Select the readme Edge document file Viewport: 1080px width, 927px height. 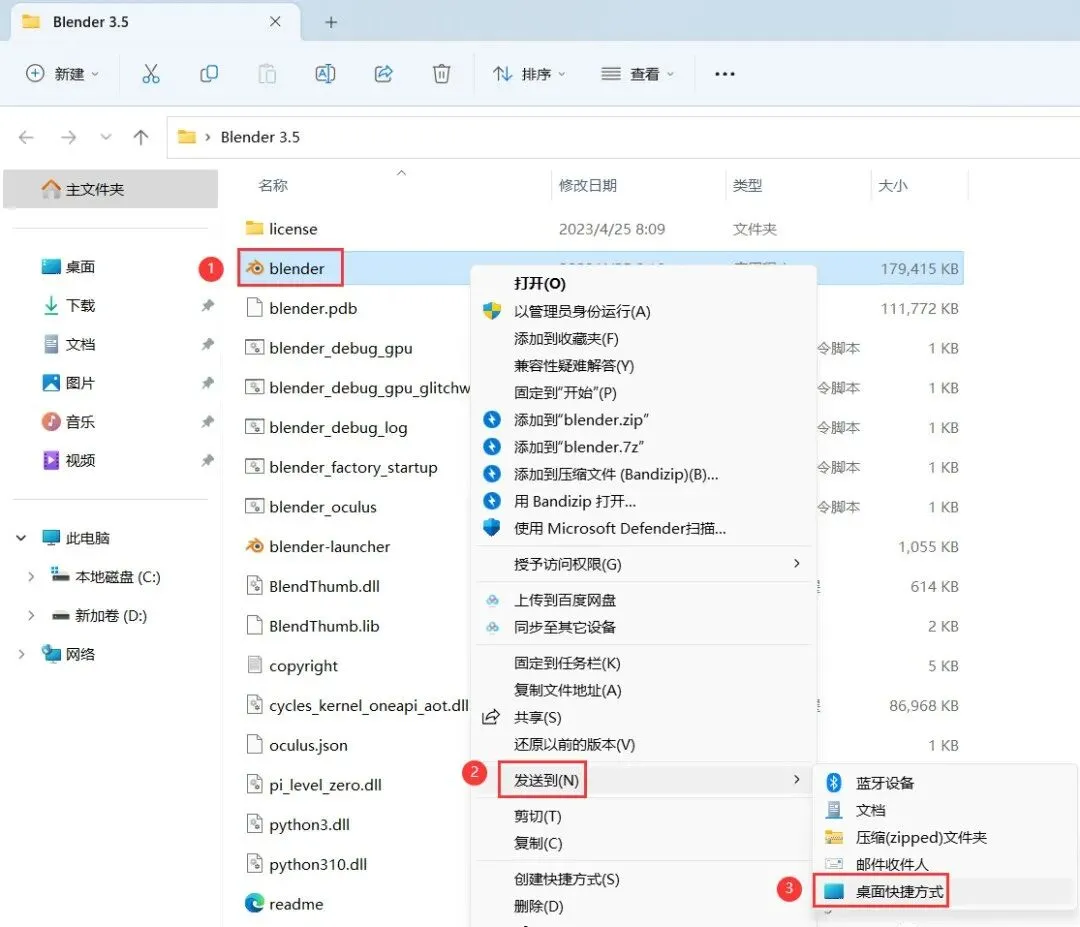284,904
